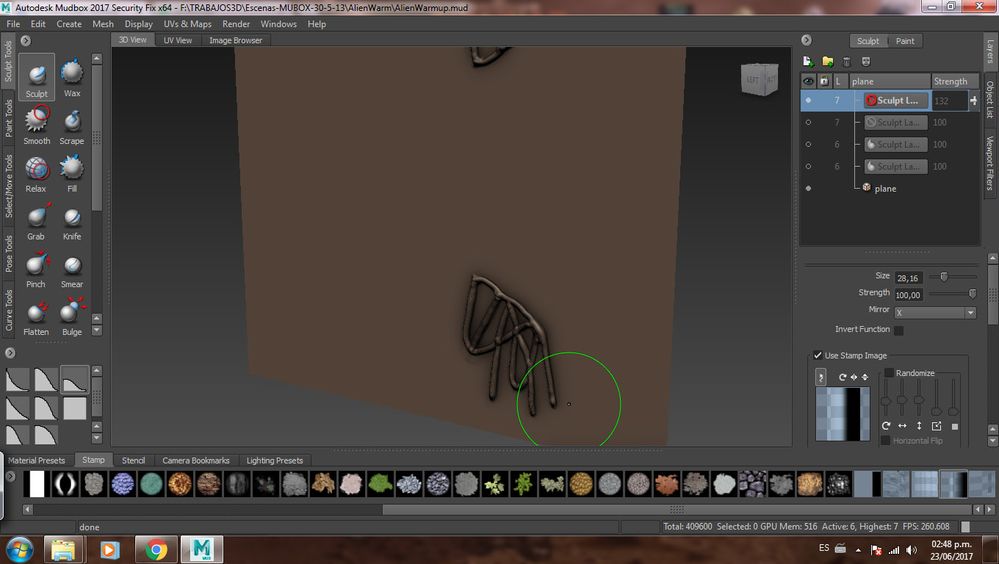Click the horizontal flip stamp arrow icon
The width and height of the screenshot is (999, 564).
click(x=854, y=377)
